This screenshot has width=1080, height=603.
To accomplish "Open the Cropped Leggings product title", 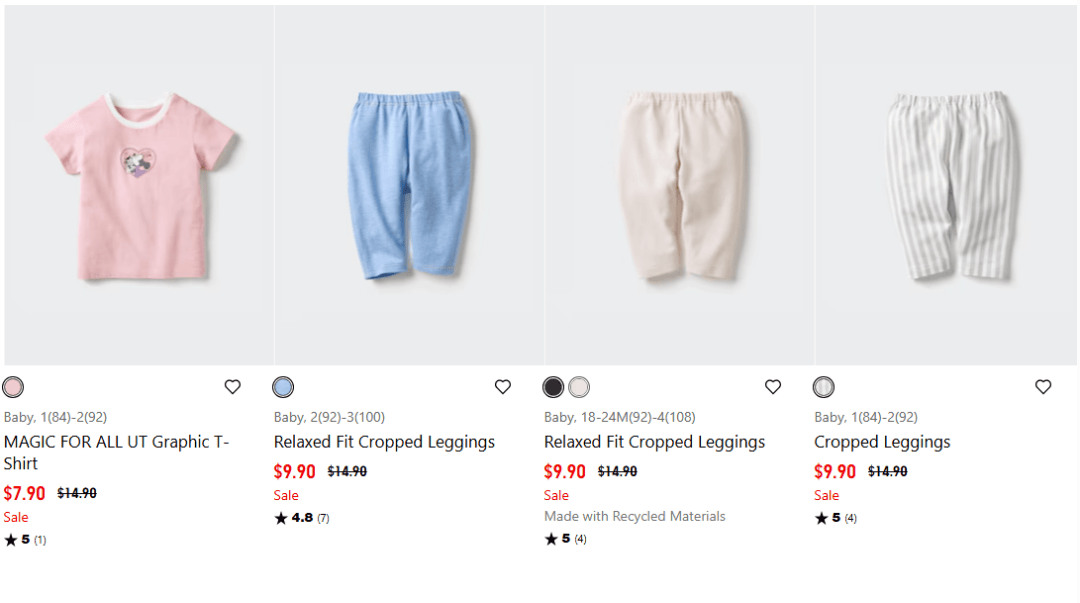I will (882, 442).
